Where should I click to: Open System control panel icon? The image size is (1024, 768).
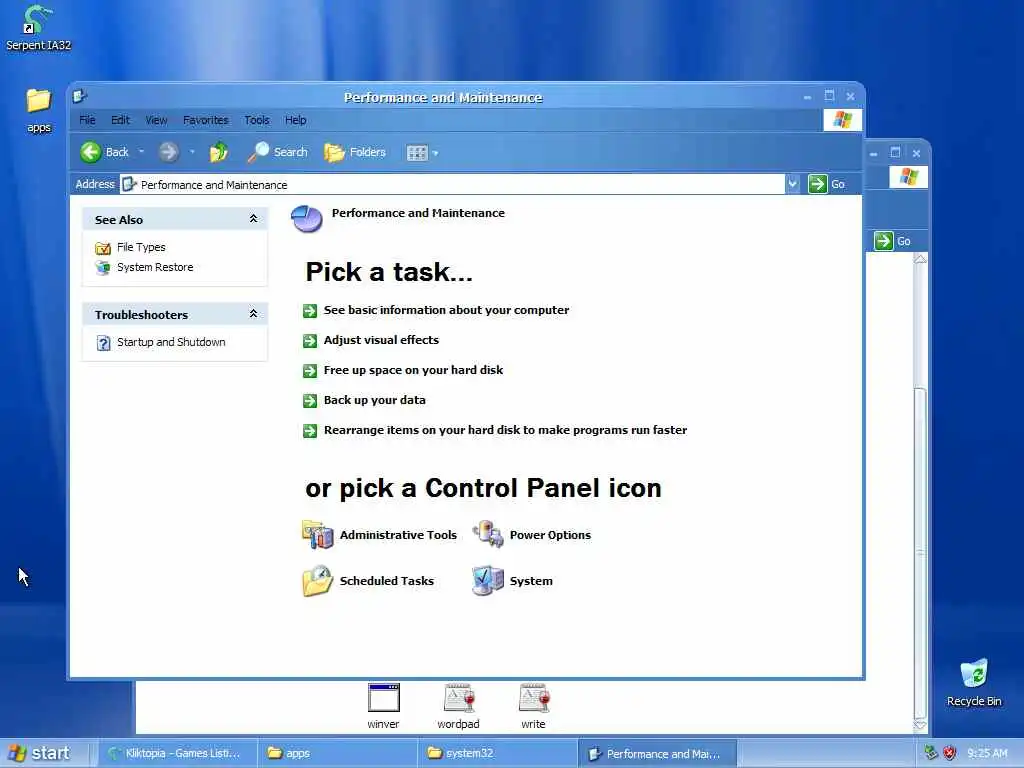488,581
